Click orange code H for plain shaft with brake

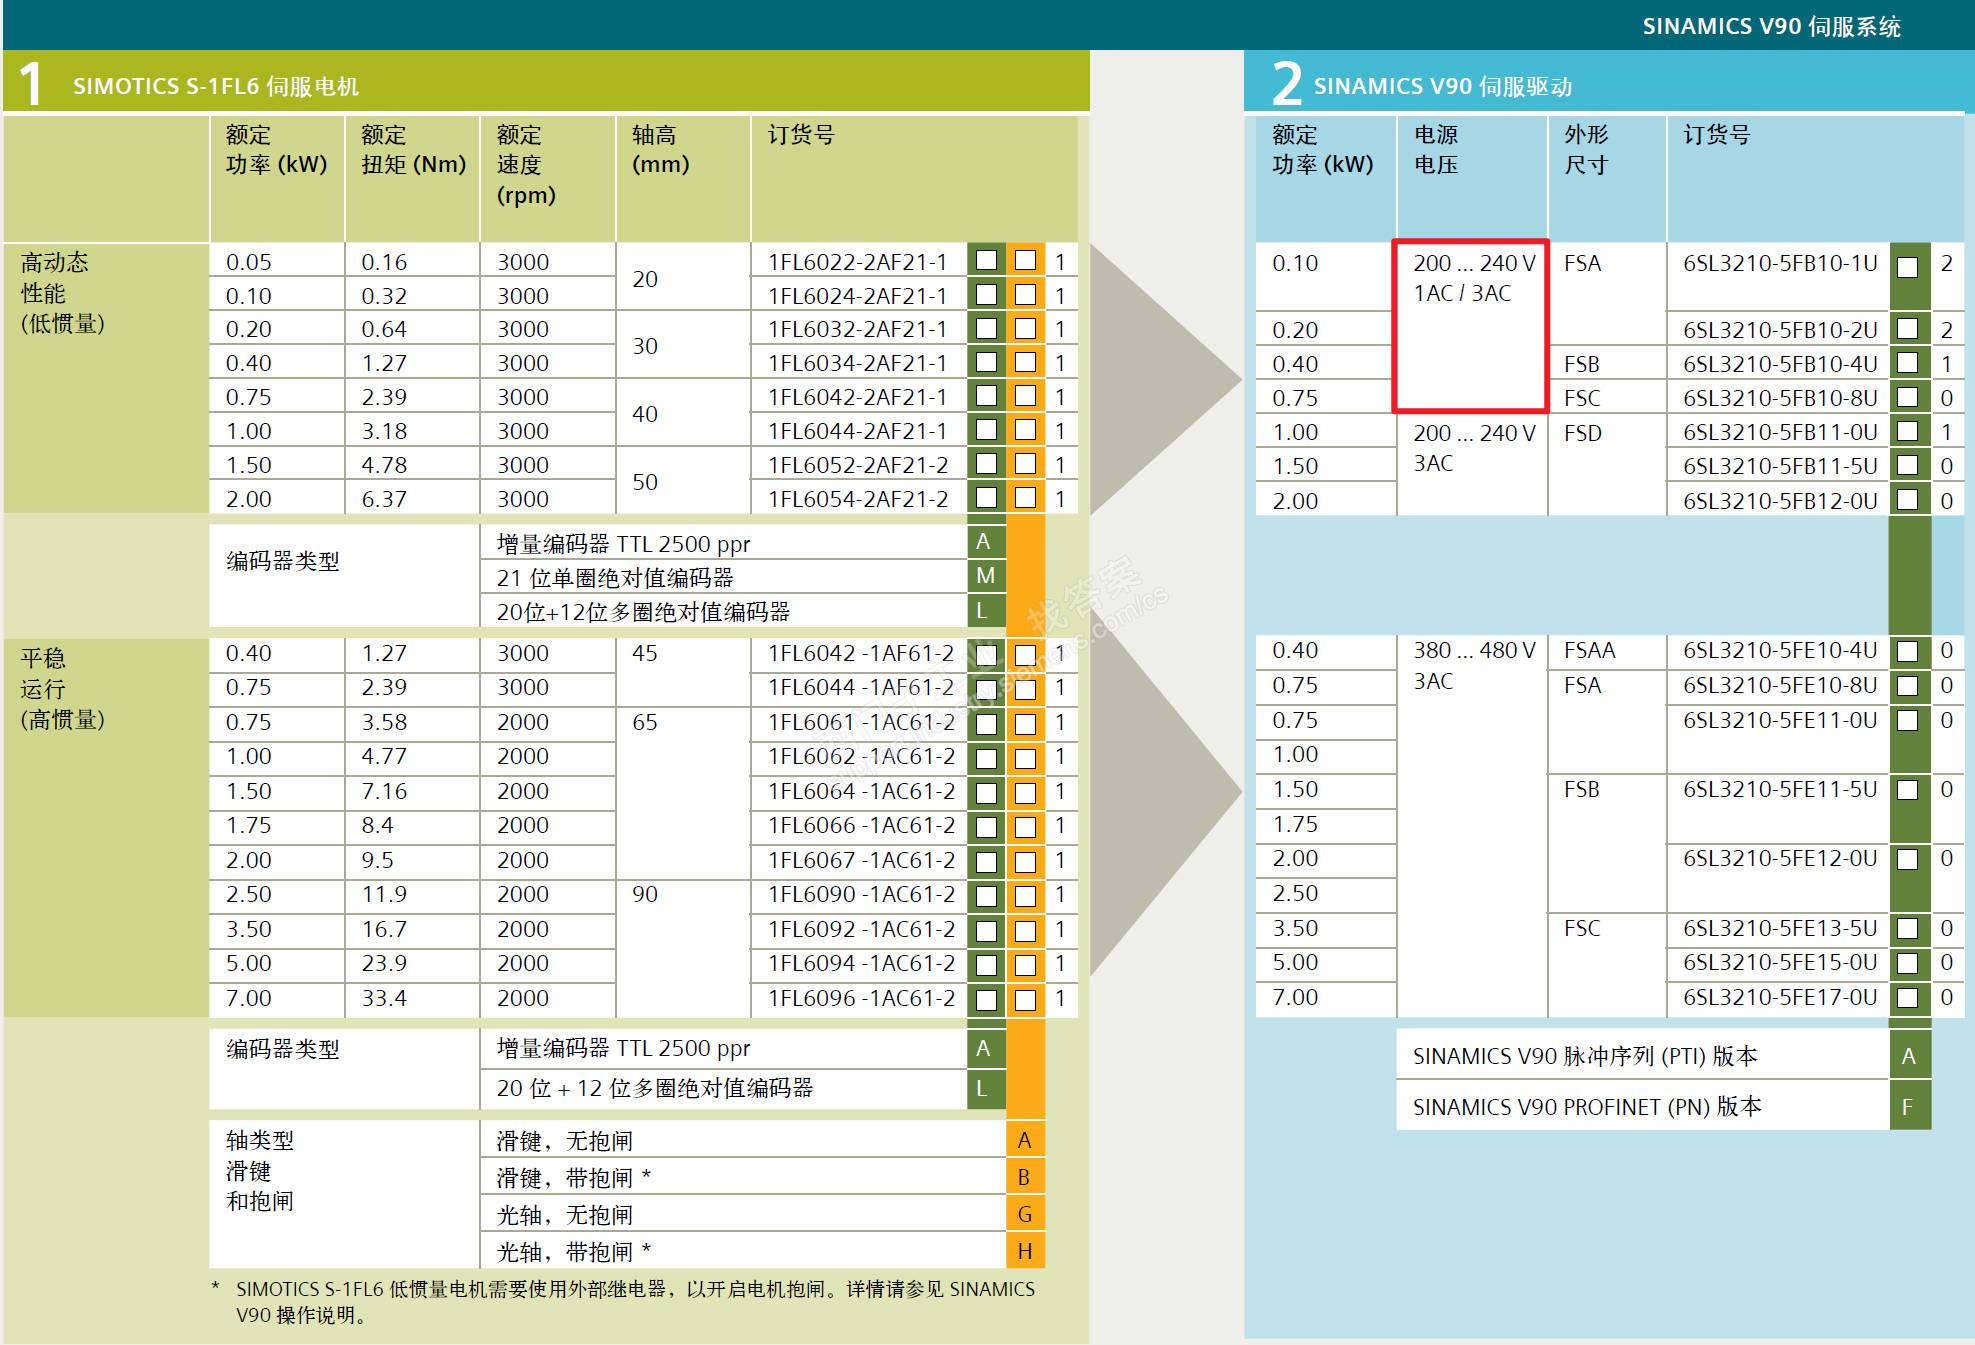(x=1024, y=1251)
